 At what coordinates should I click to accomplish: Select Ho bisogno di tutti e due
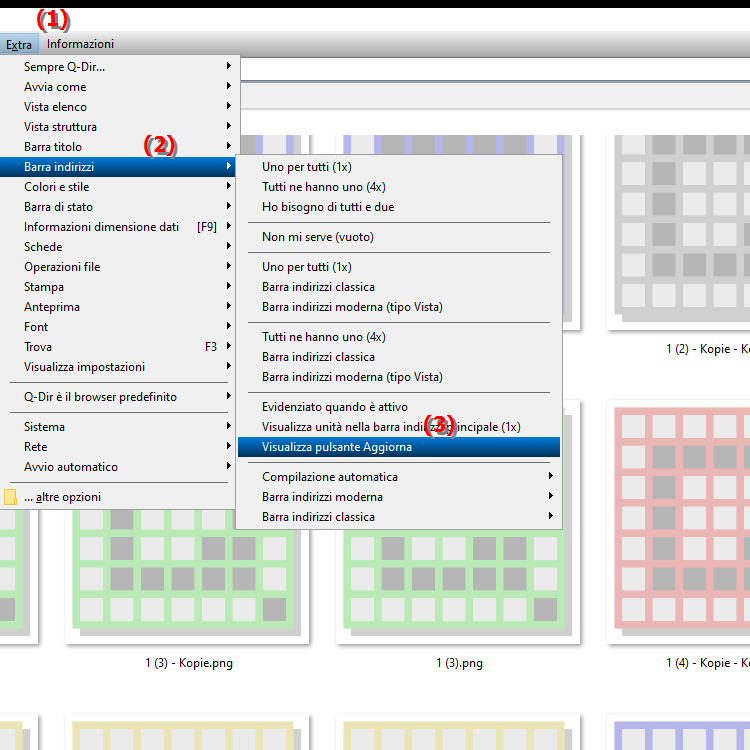click(x=399, y=207)
